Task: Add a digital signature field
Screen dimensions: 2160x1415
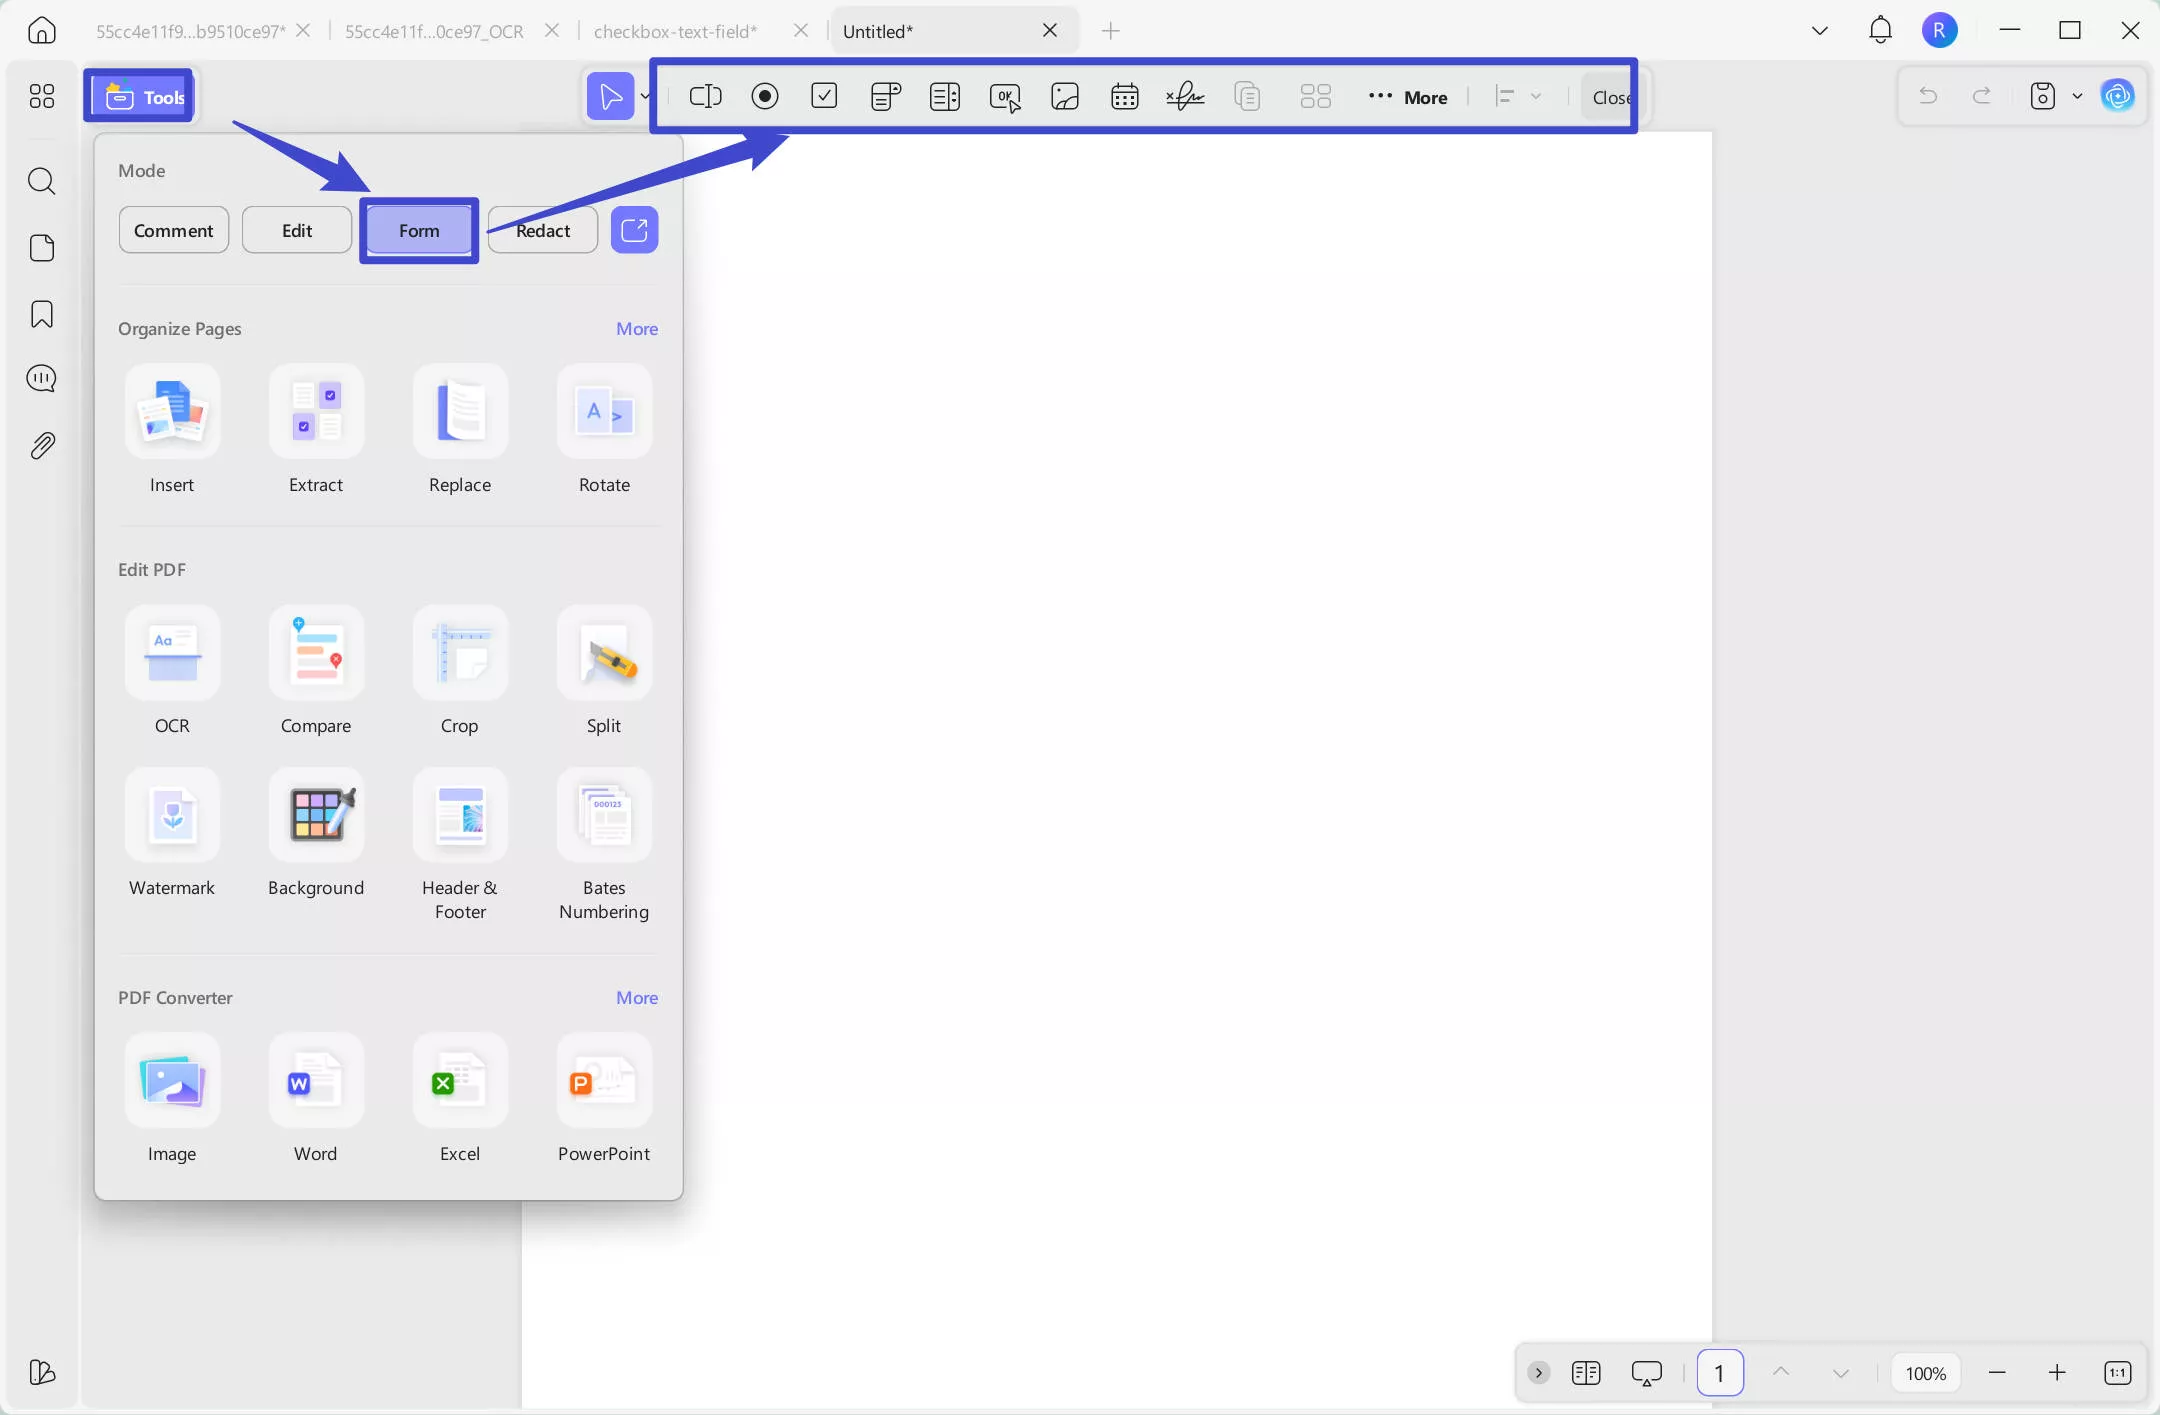Action: (x=1185, y=96)
